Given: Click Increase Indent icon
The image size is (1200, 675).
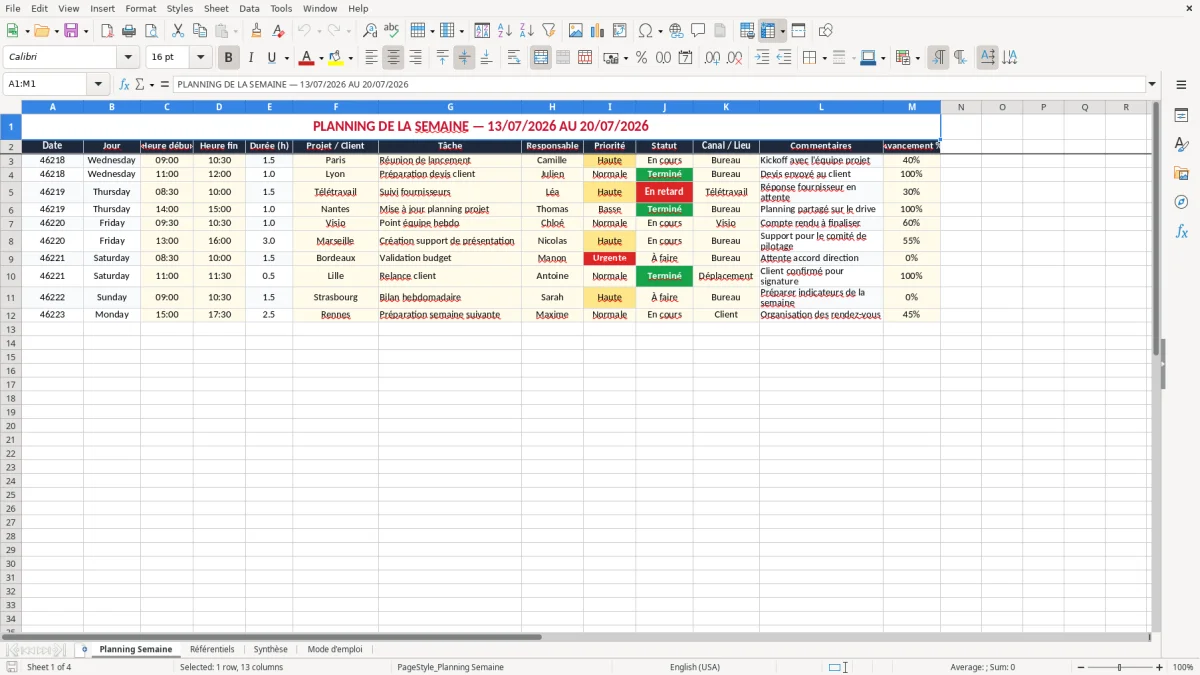Looking at the screenshot, I should [762, 58].
